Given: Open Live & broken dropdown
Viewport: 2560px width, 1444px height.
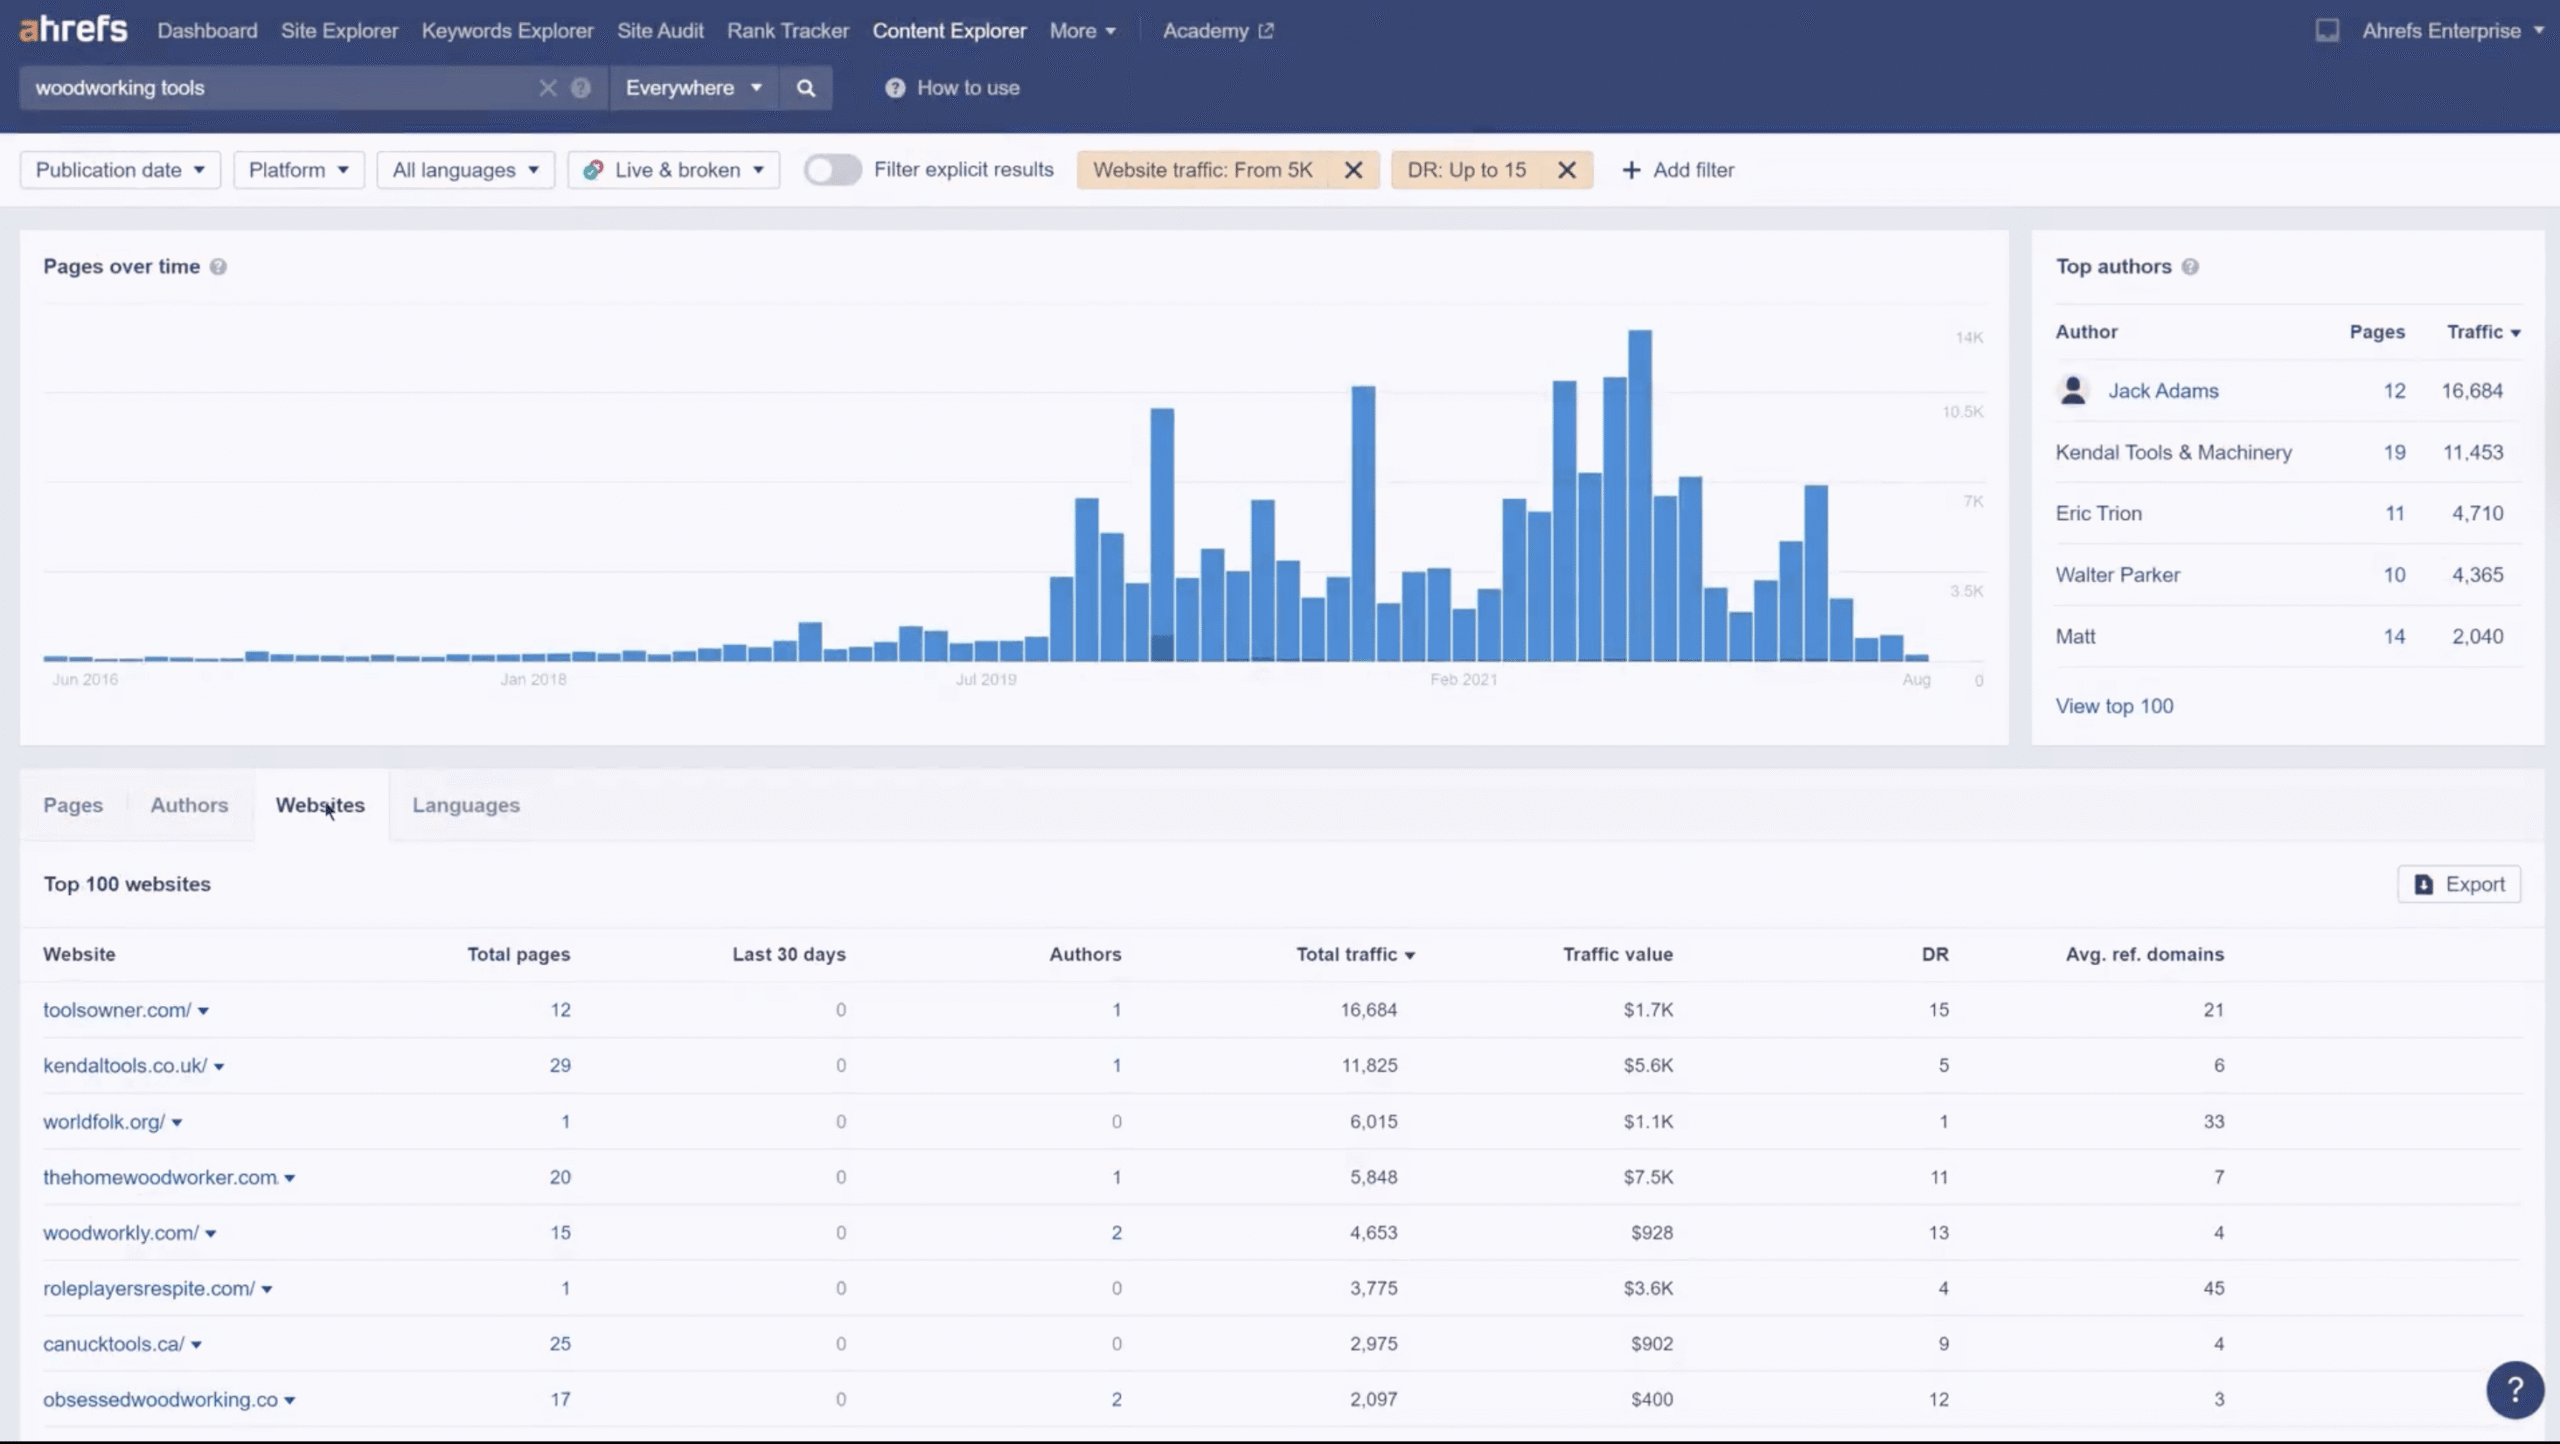Looking at the screenshot, I should (674, 170).
